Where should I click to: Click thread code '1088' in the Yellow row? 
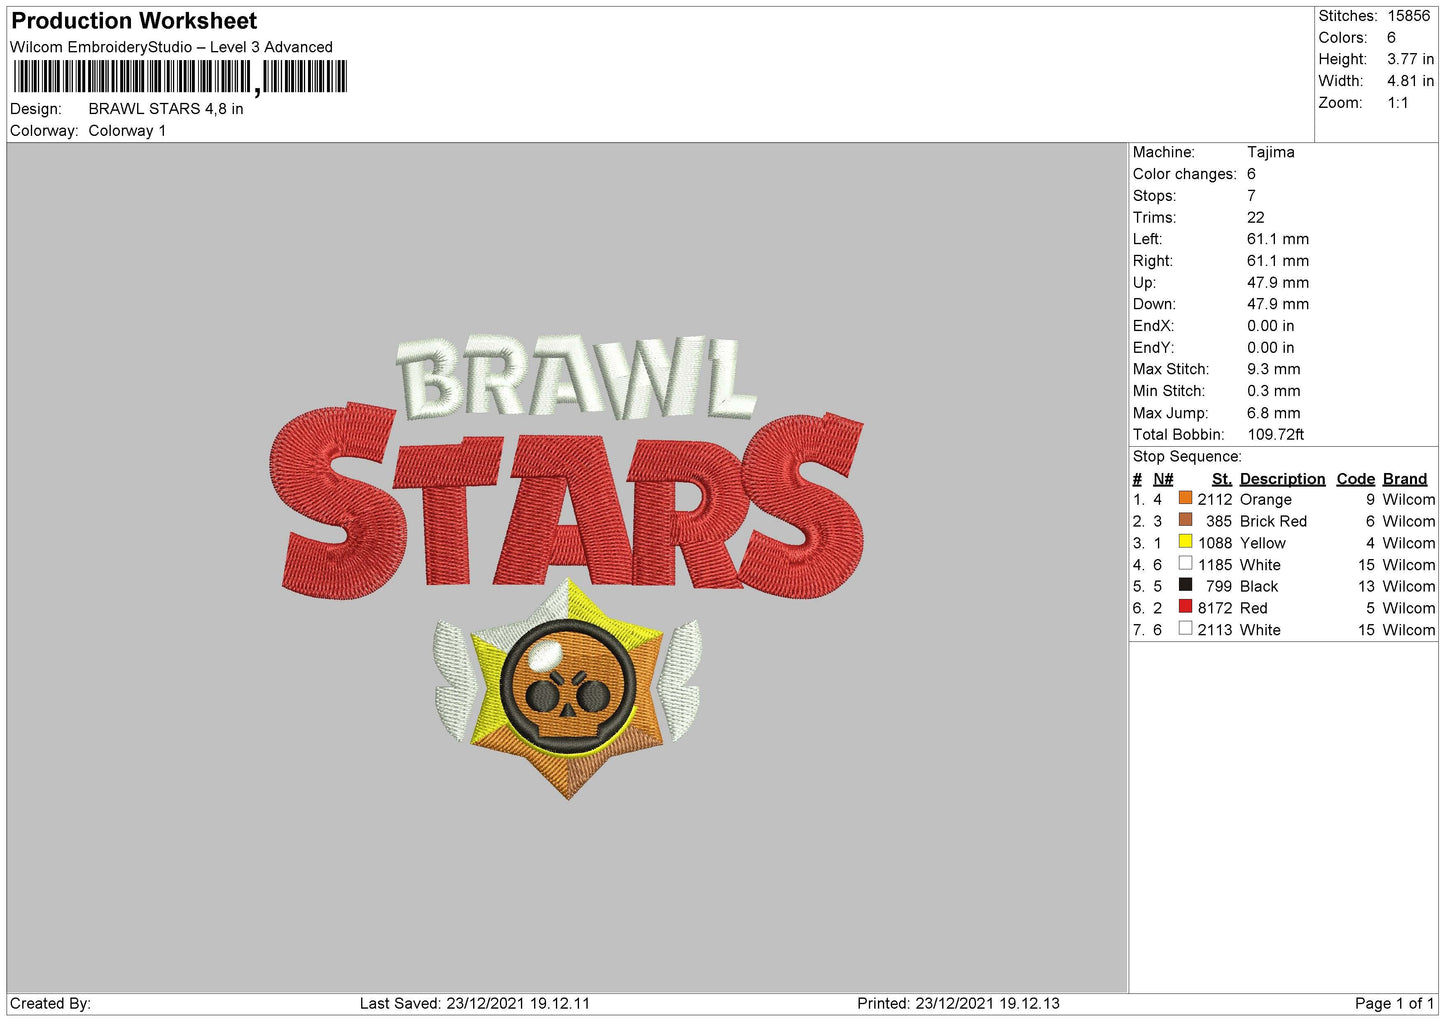pos(1214,543)
